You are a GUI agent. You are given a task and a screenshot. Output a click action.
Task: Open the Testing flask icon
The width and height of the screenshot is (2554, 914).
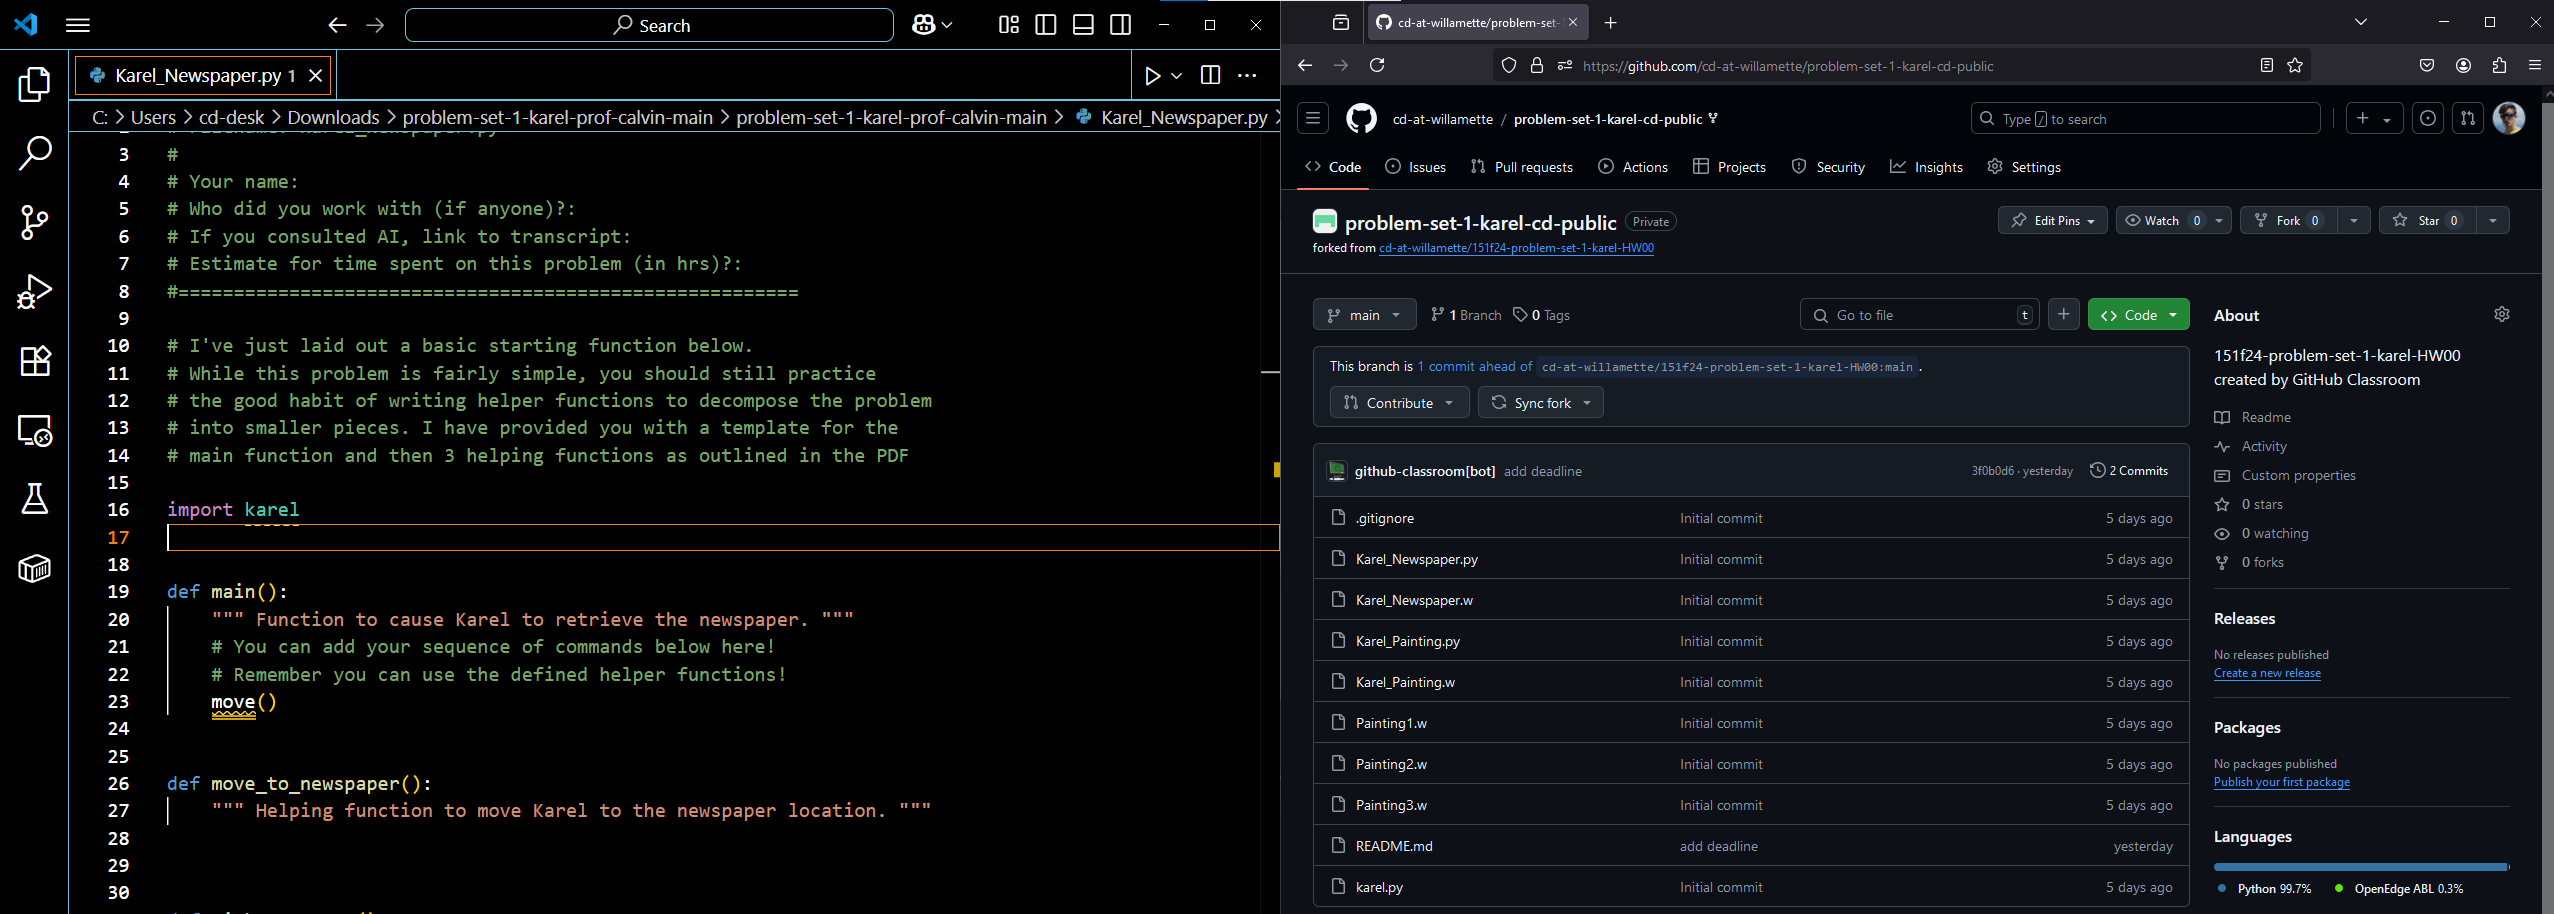35,499
